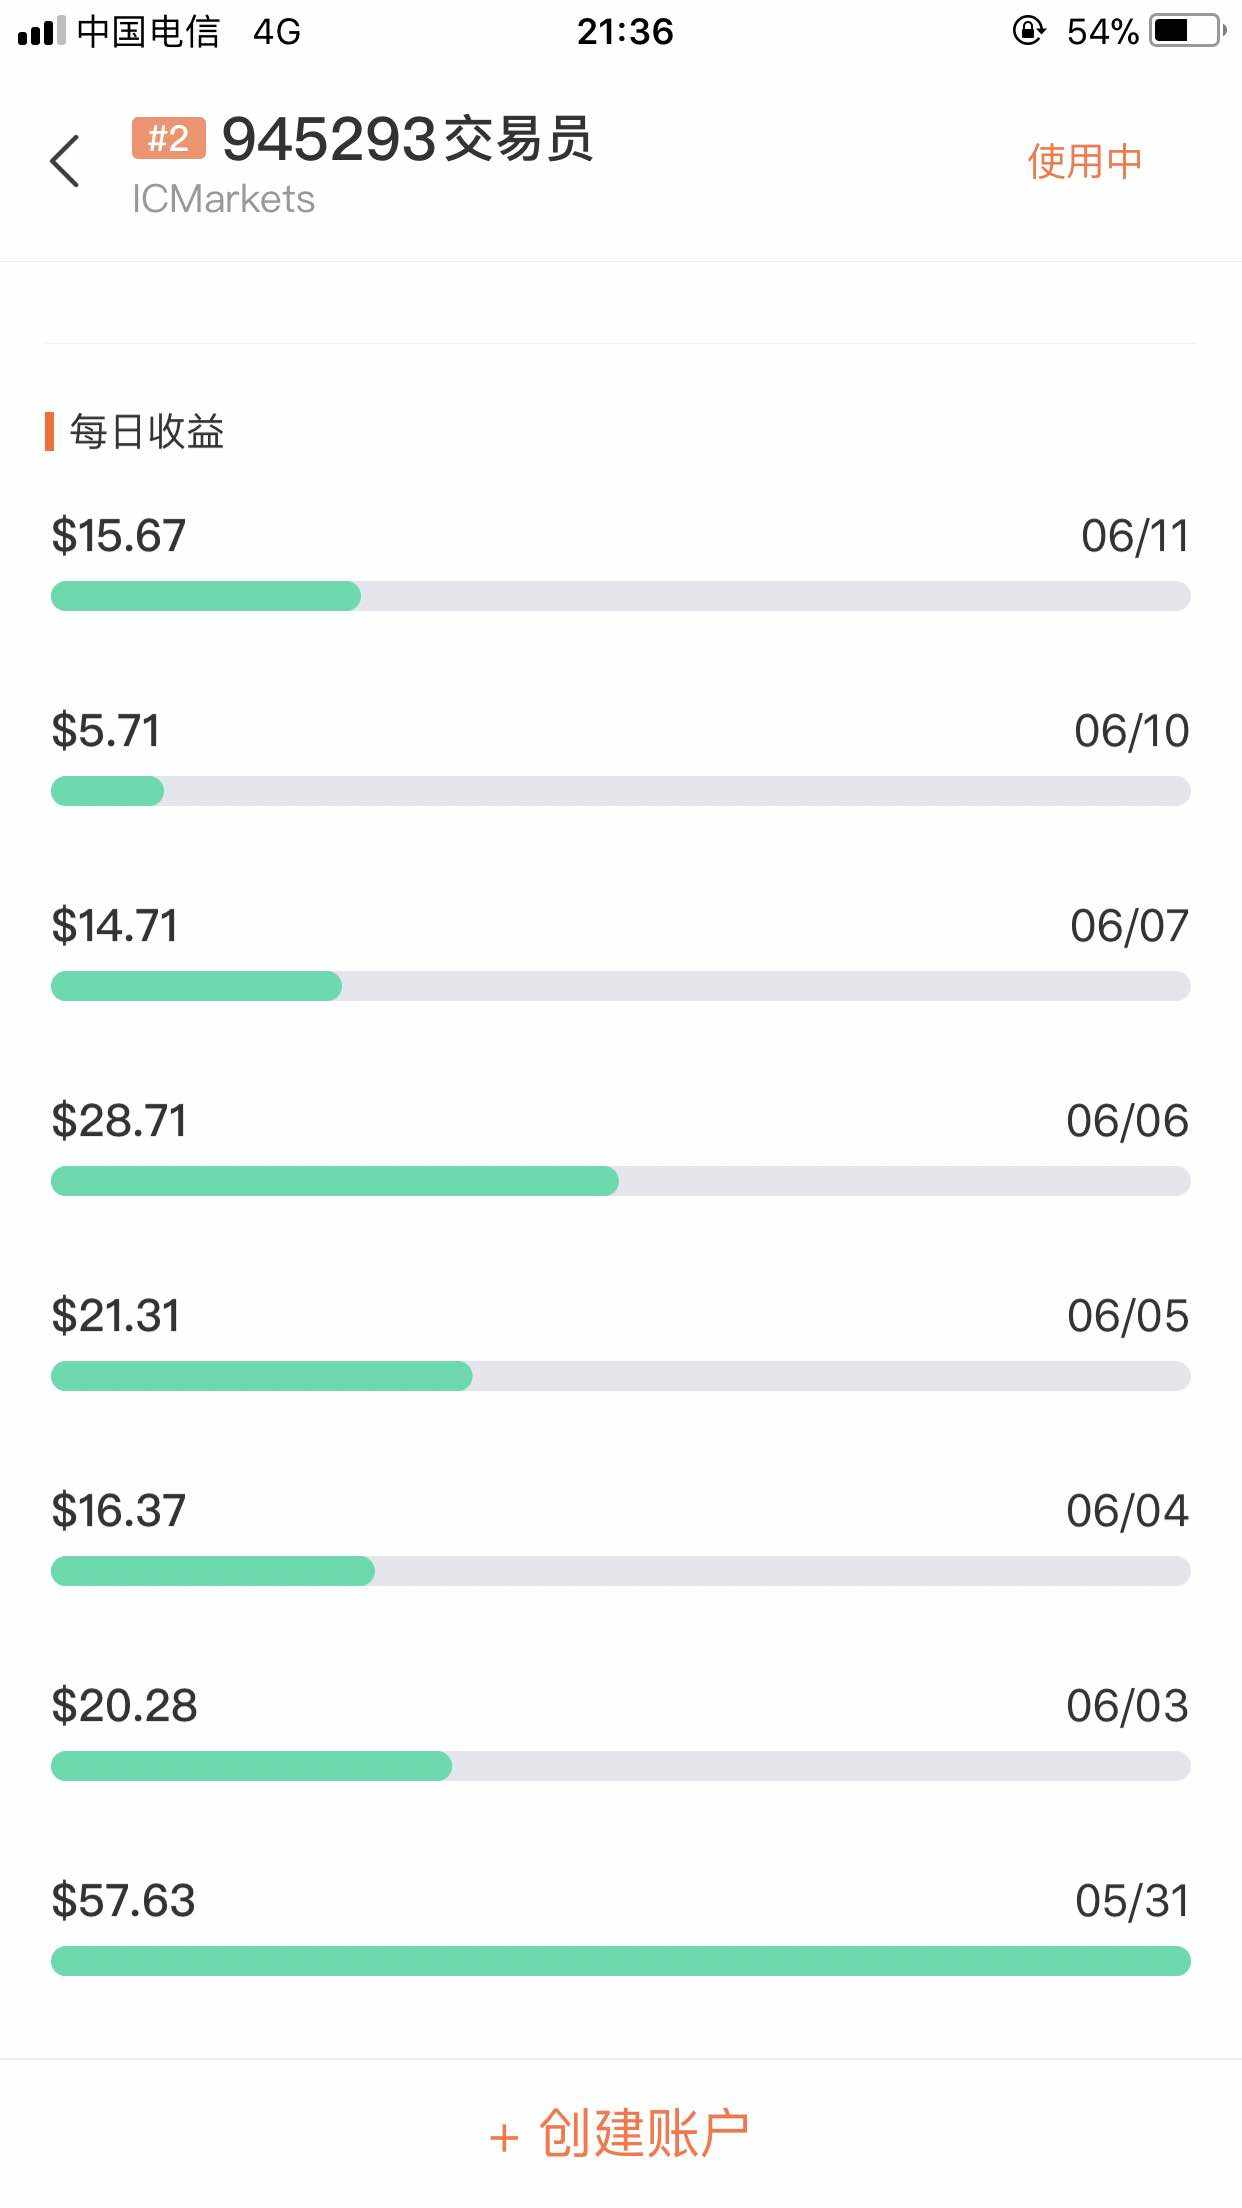
Task: Tap the + 创建账户 button
Action: coord(620,2133)
